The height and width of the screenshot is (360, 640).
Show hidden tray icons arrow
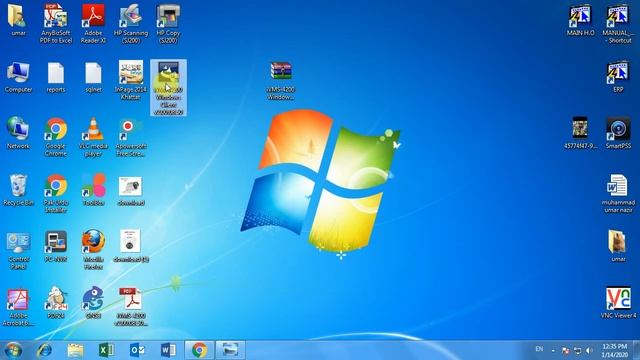click(553, 350)
